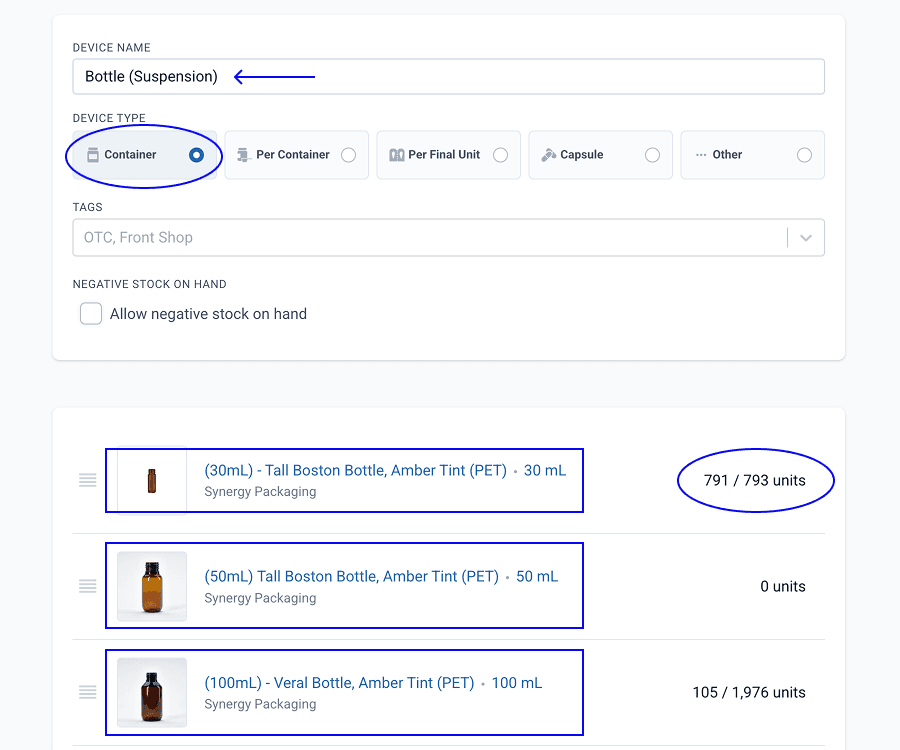Screen dimensions: 900x750
Task: Click the Tags field with OTC, Front Shop placeholder
Action: click(448, 238)
